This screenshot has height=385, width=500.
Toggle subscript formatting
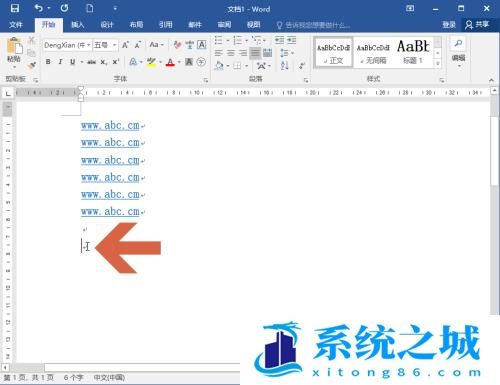tap(104, 62)
